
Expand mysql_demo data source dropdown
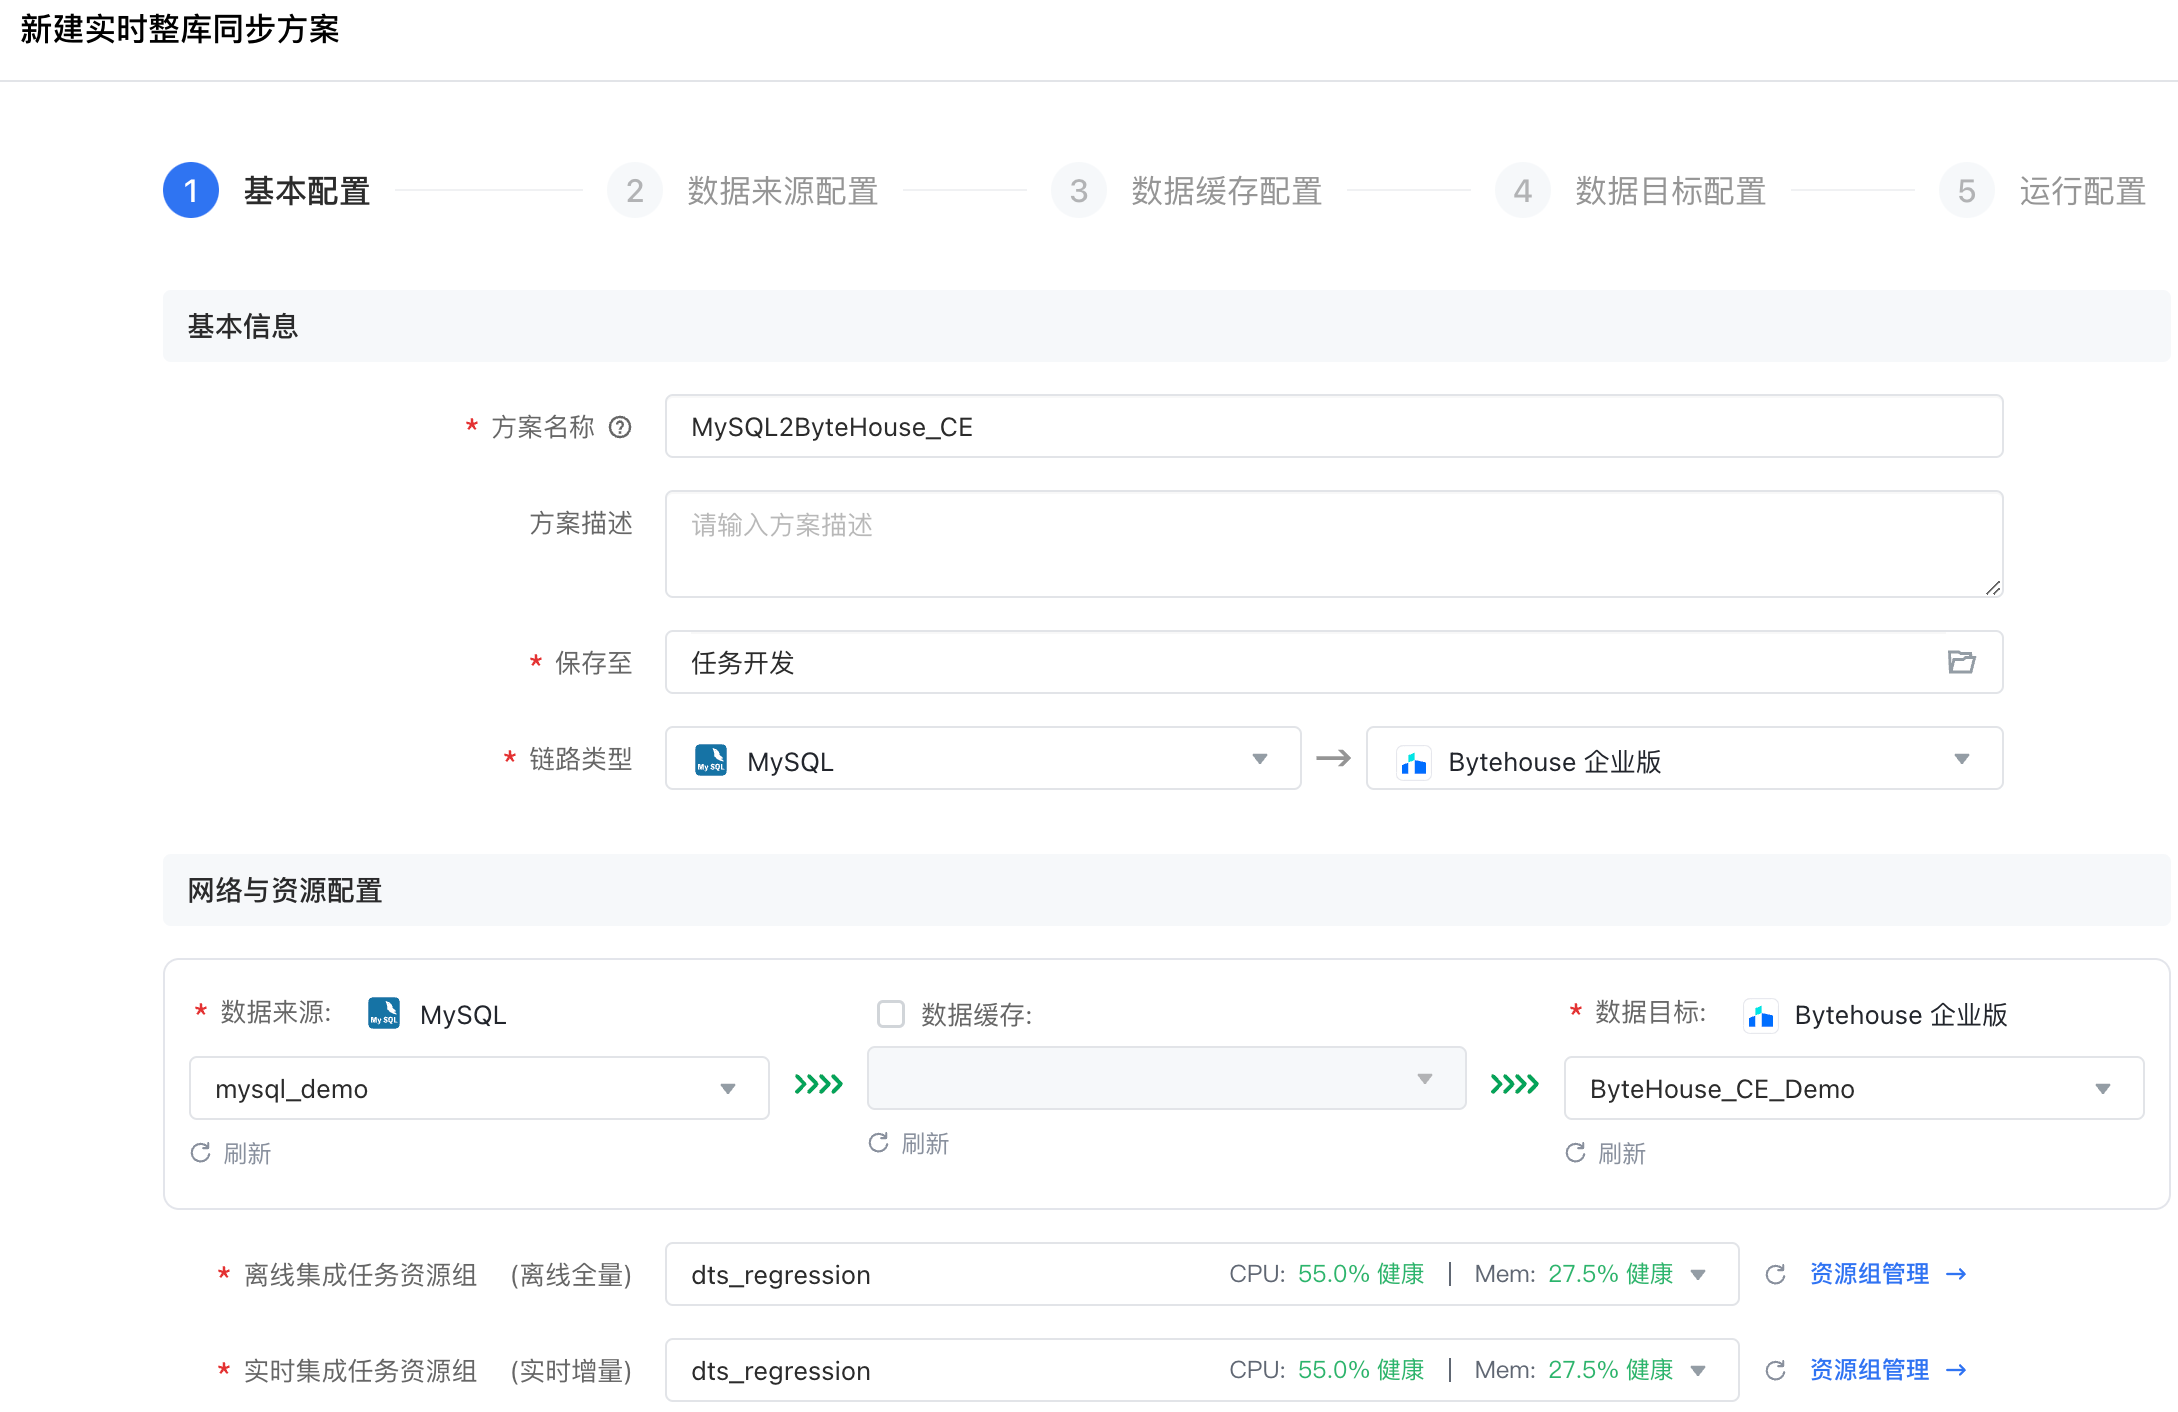[479, 1088]
